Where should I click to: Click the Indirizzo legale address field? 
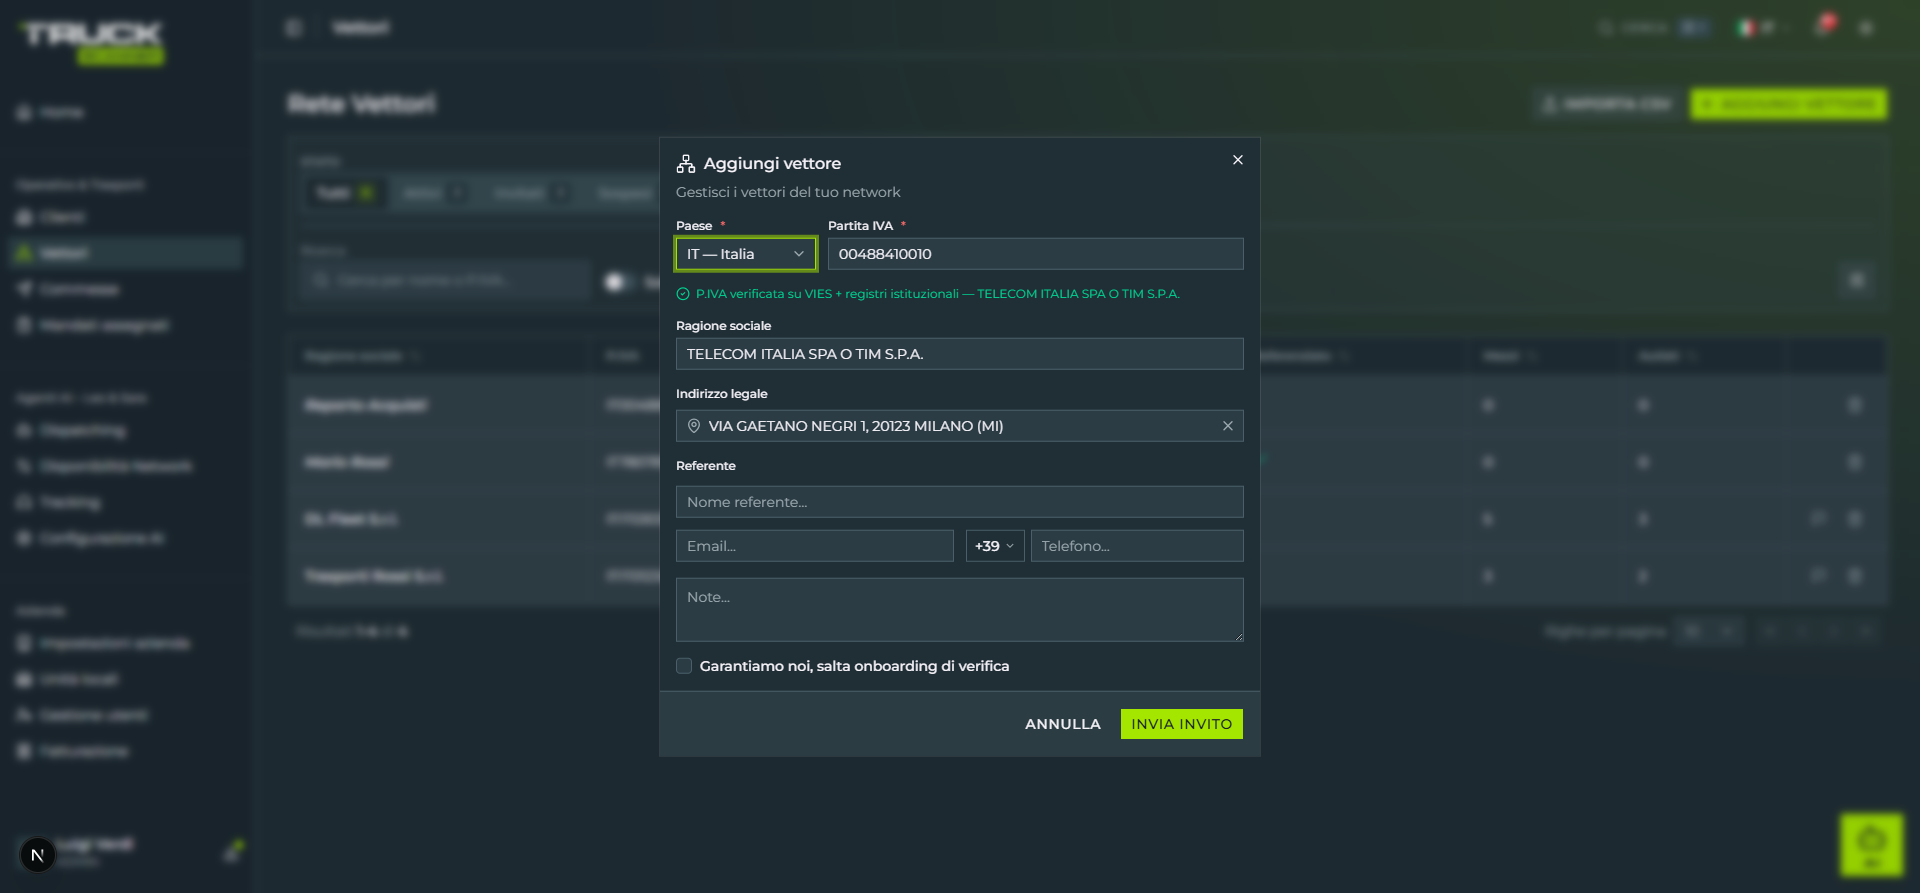[x=959, y=426]
